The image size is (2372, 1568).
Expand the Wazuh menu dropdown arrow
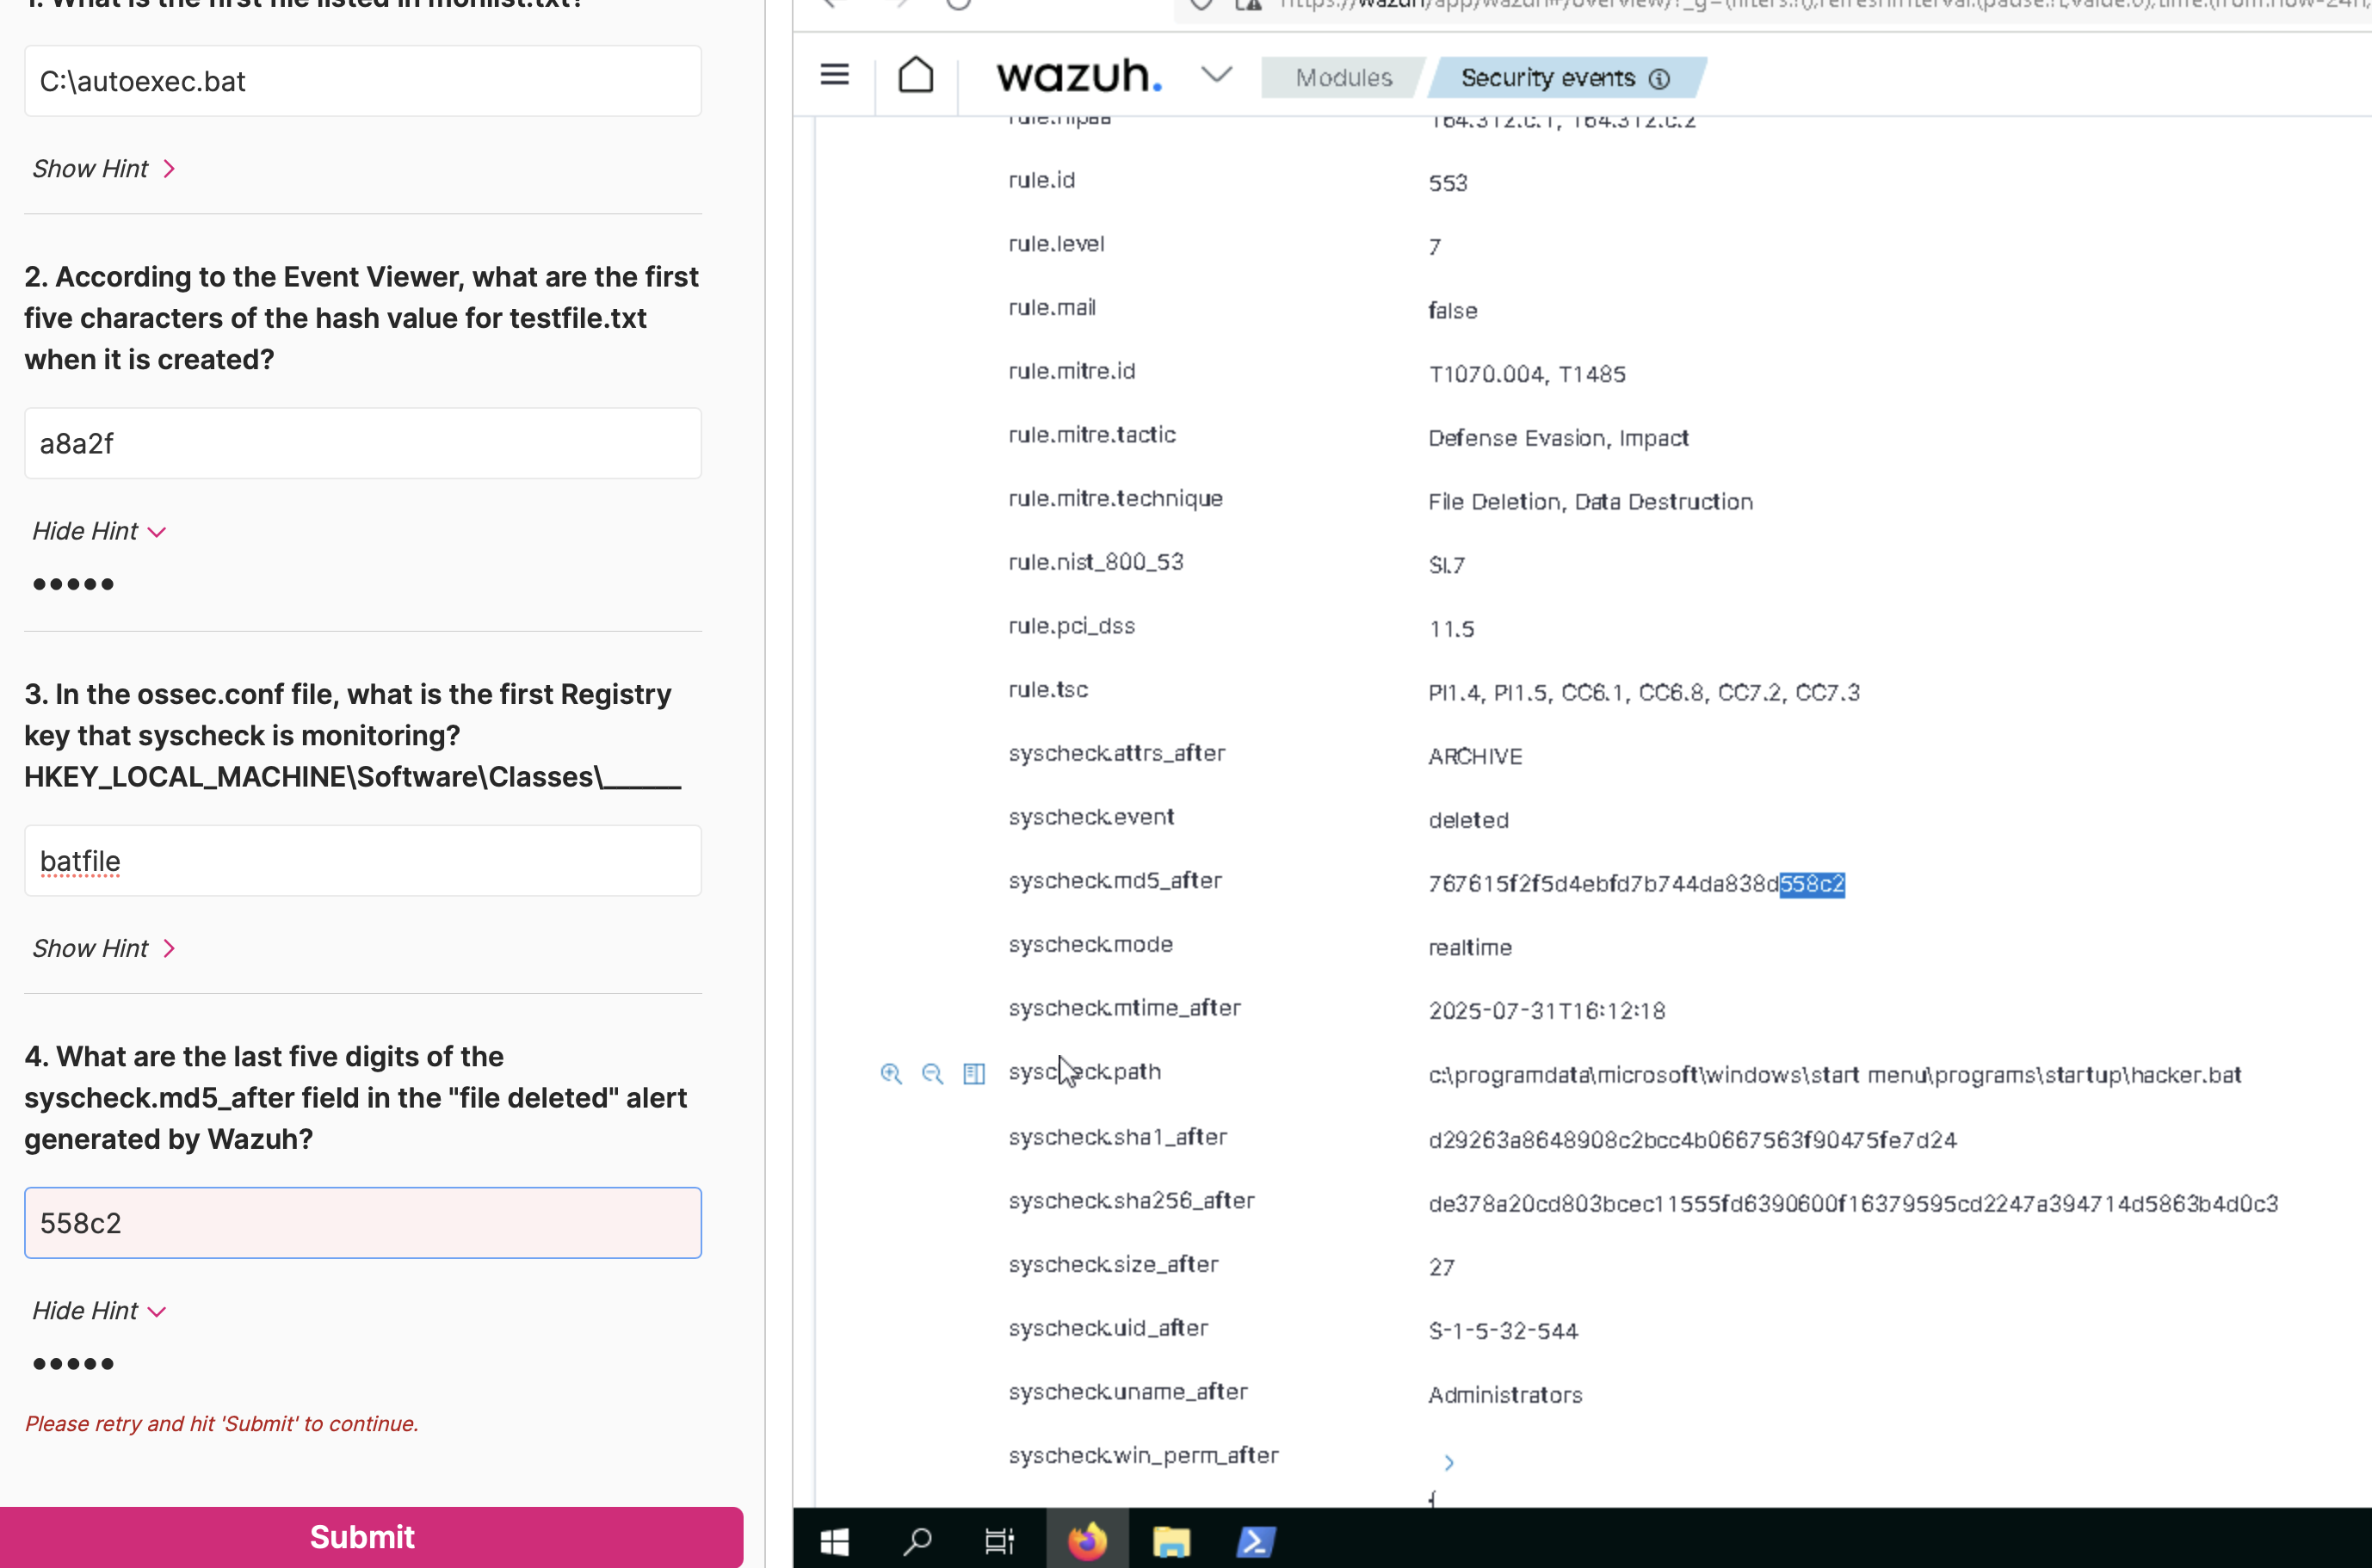(x=1216, y=75)
